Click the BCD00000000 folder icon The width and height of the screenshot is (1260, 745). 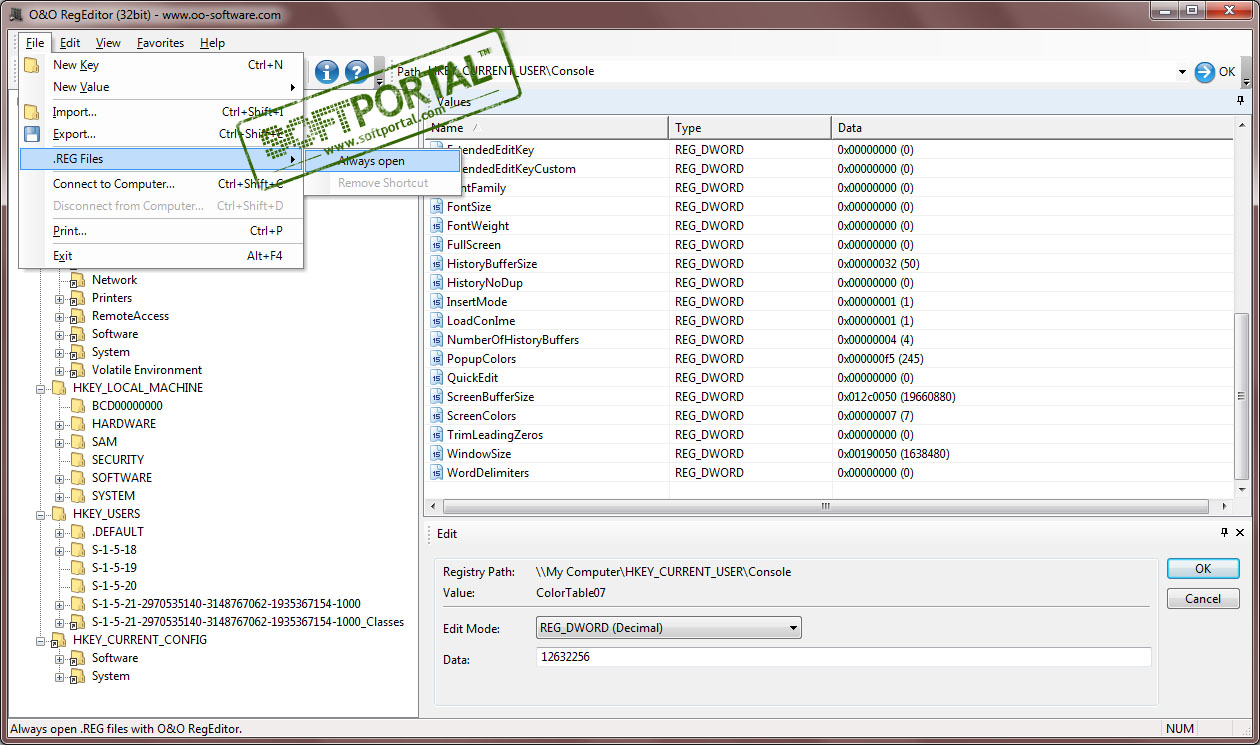pyautogui.click(x=77, y=406)
